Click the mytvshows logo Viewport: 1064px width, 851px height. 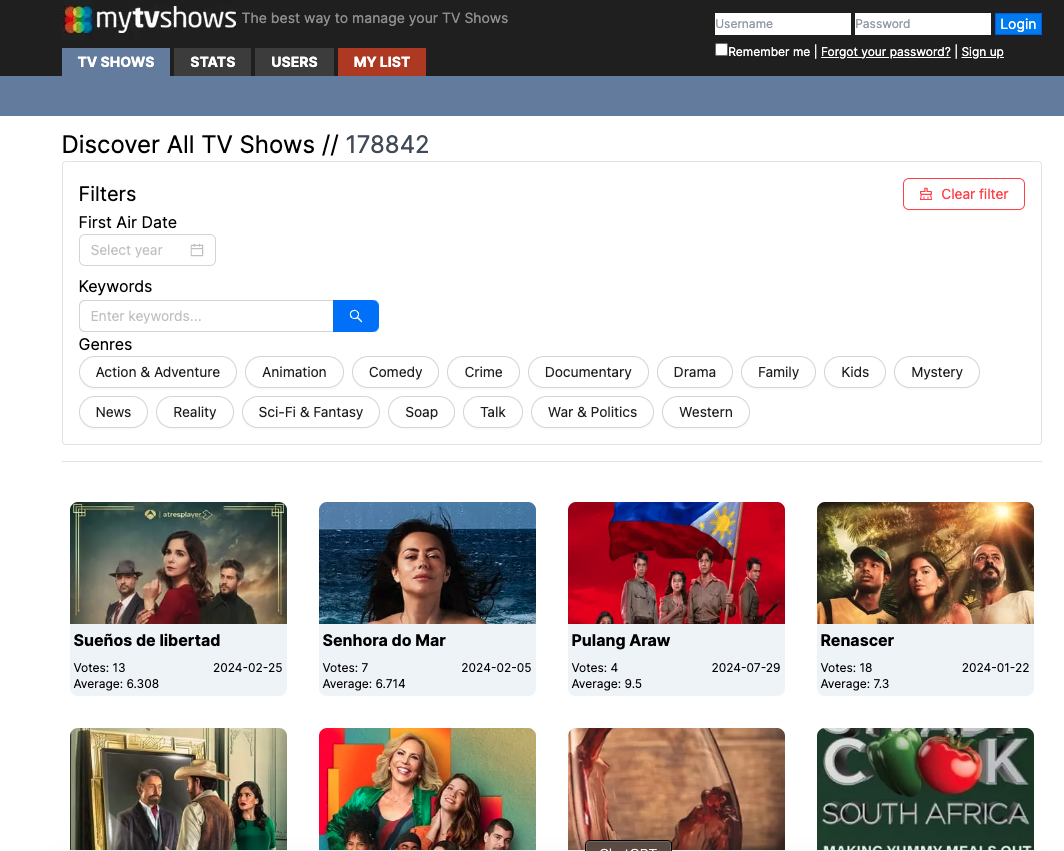click(151, 19)
